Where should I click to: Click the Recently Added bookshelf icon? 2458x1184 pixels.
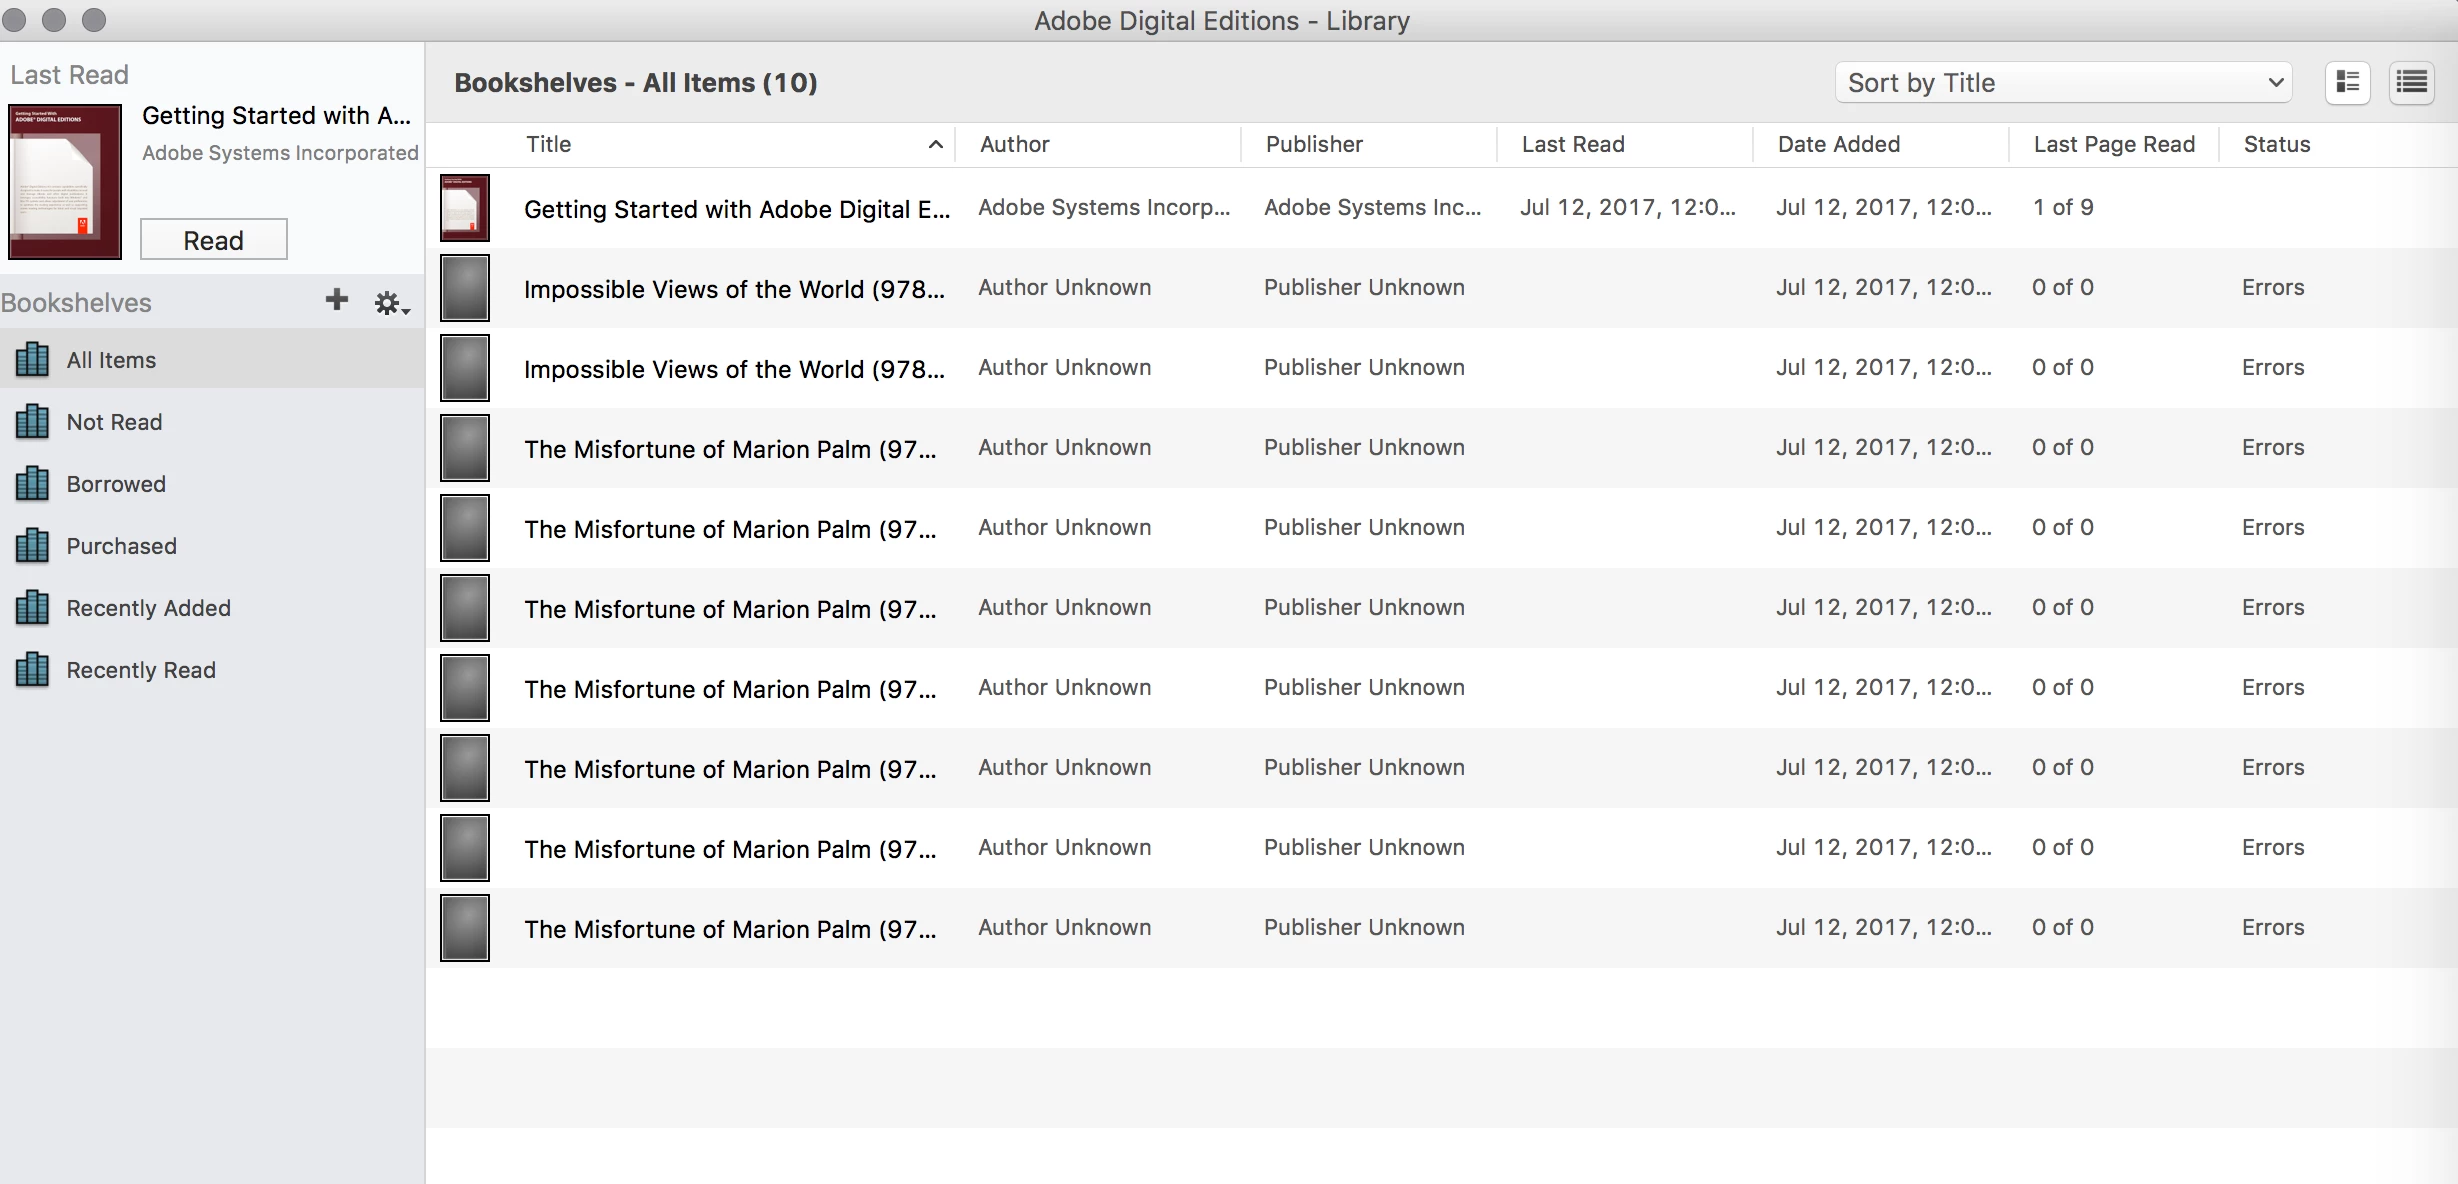coord(32,608)
